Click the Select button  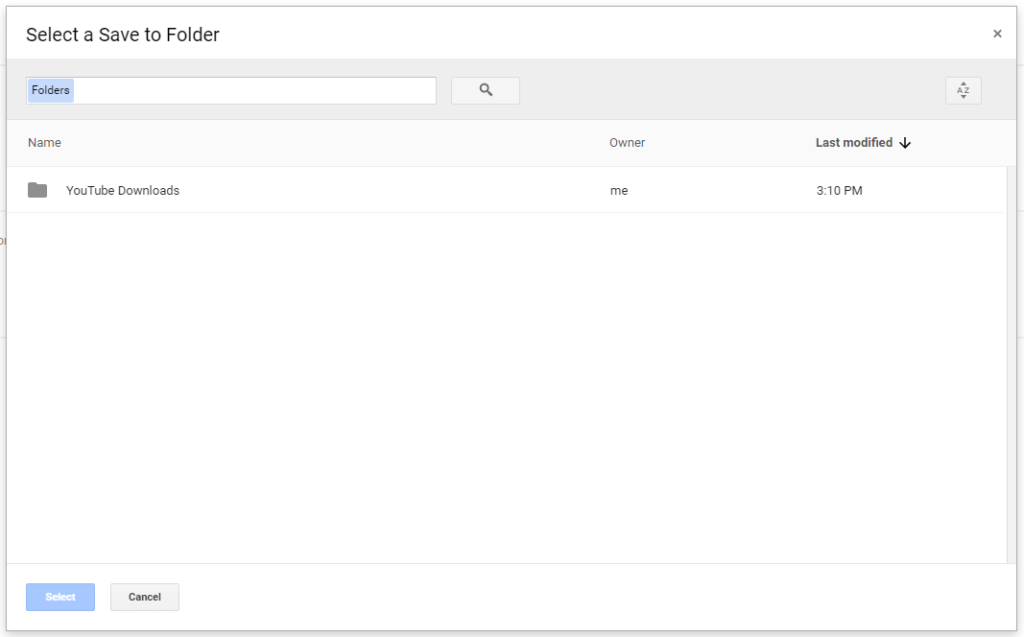tap(60, 597)
